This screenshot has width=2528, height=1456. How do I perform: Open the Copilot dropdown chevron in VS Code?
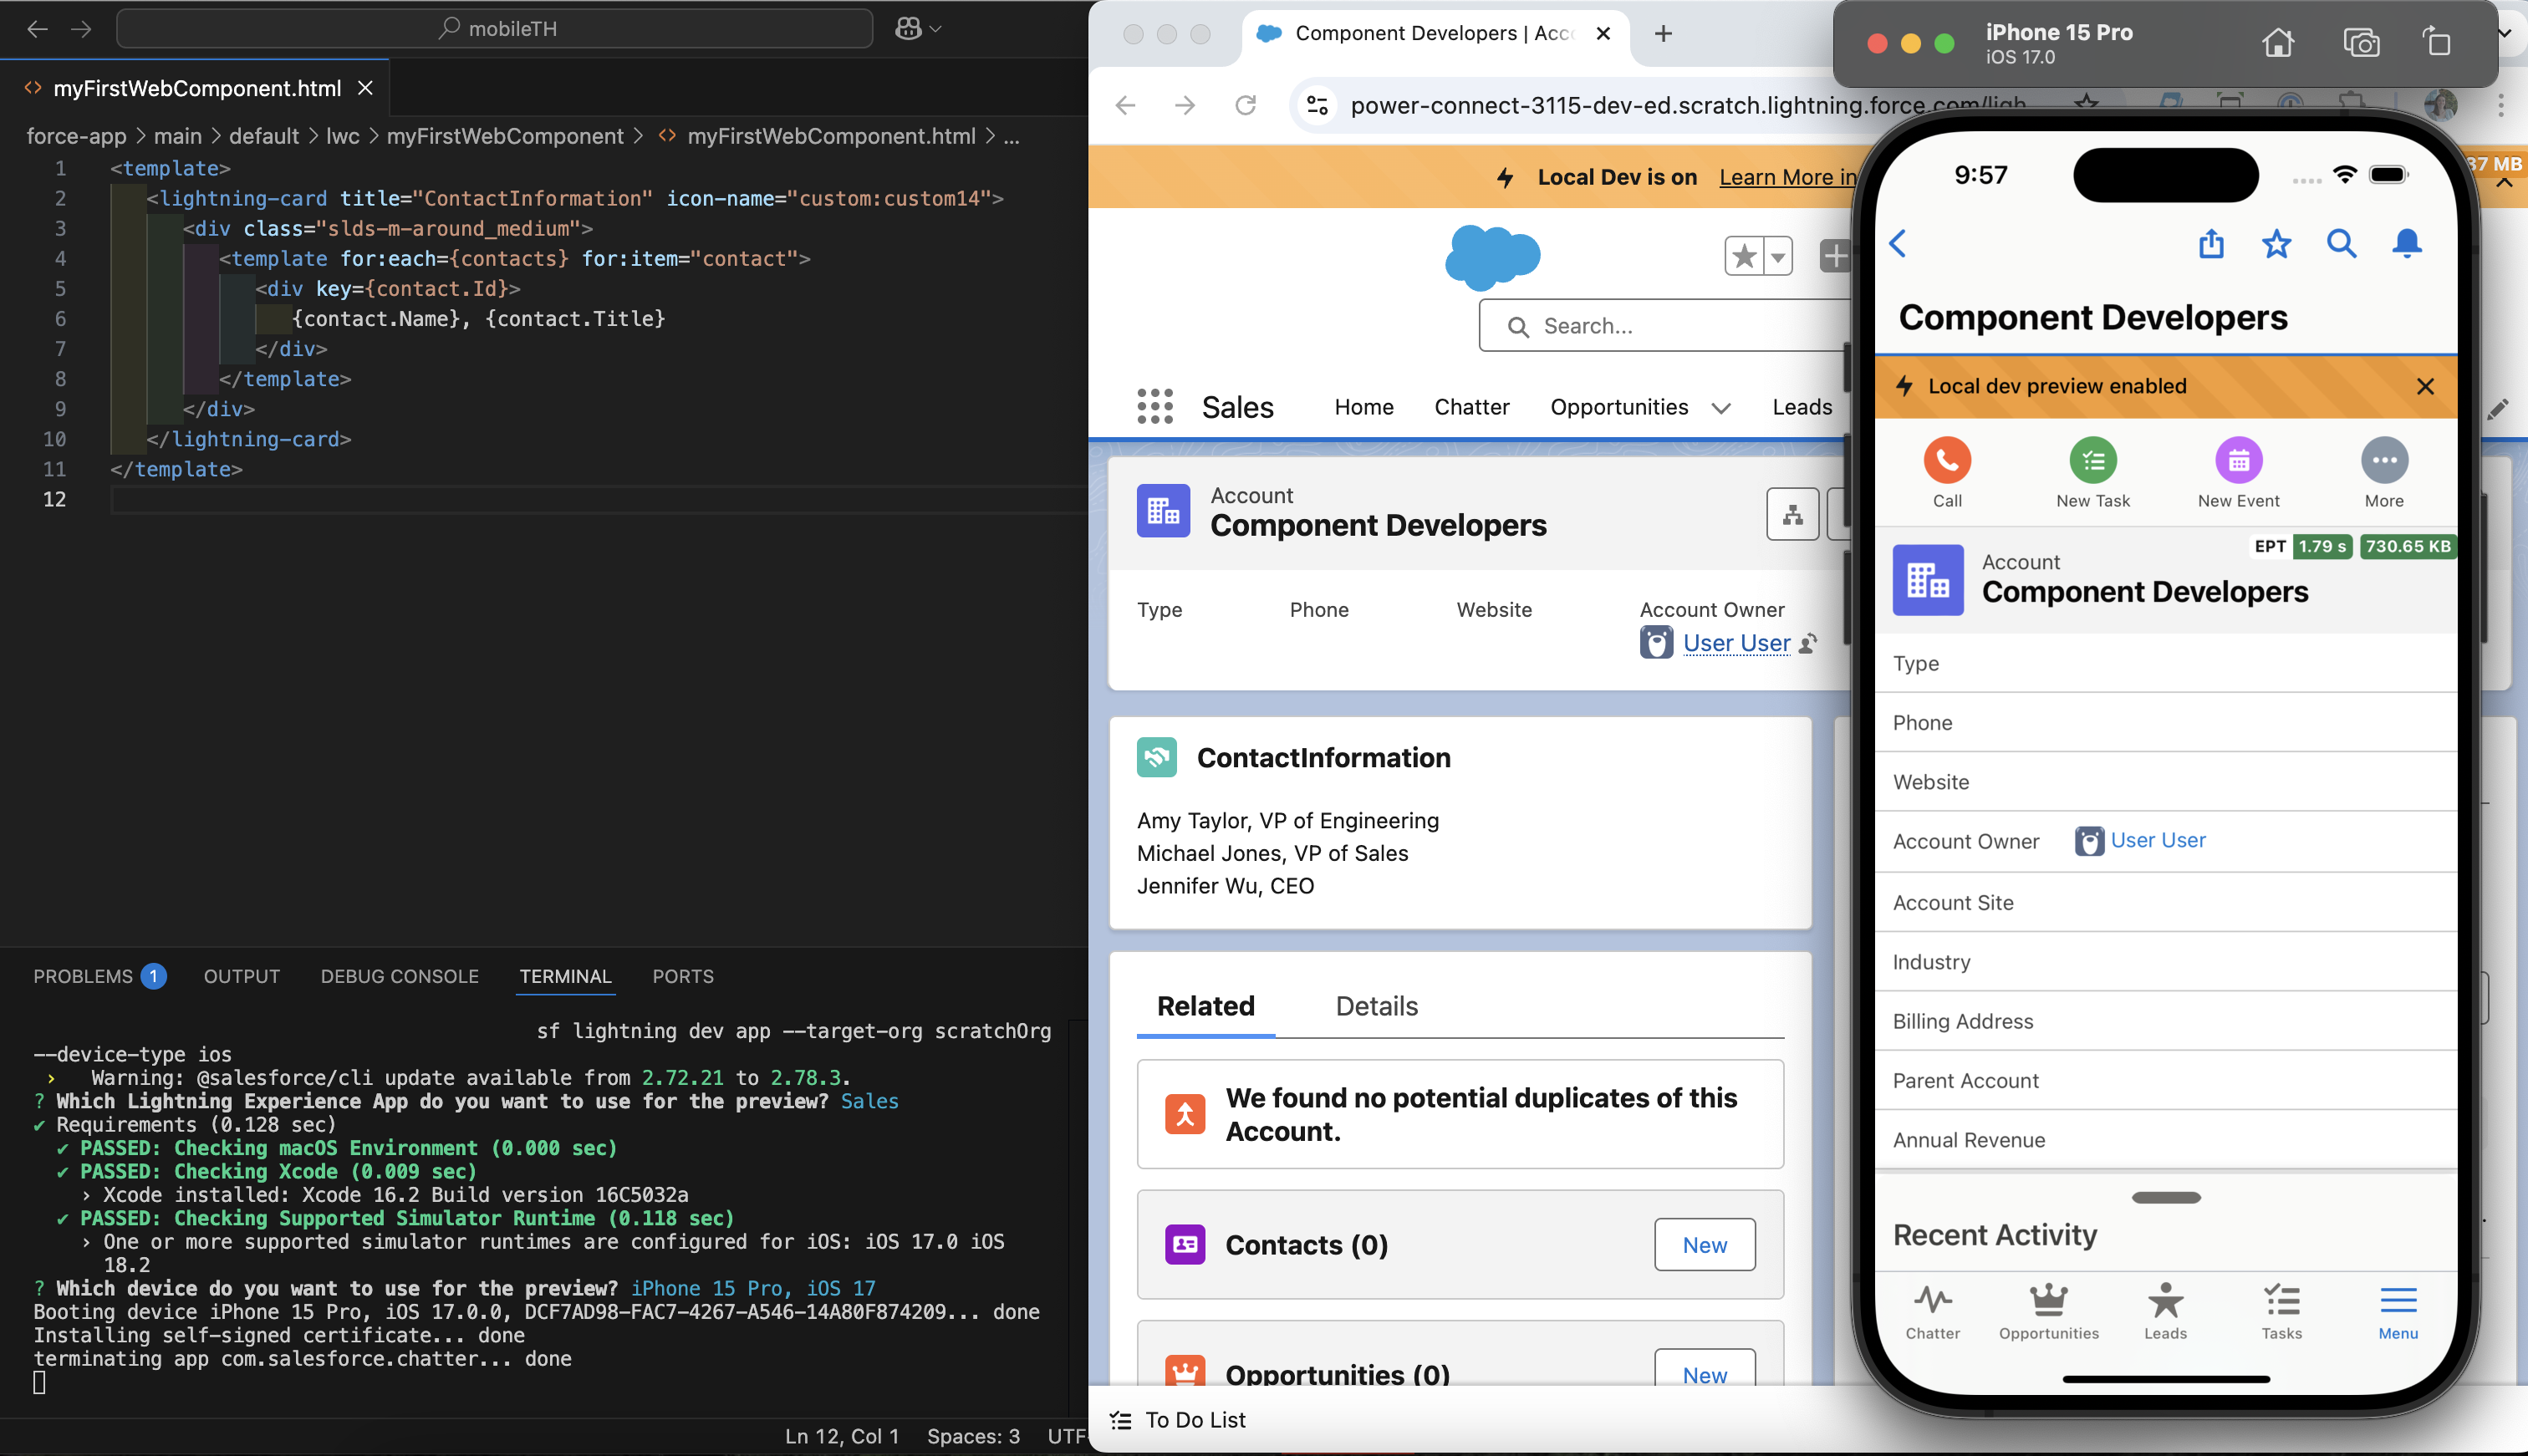(936, 29)
